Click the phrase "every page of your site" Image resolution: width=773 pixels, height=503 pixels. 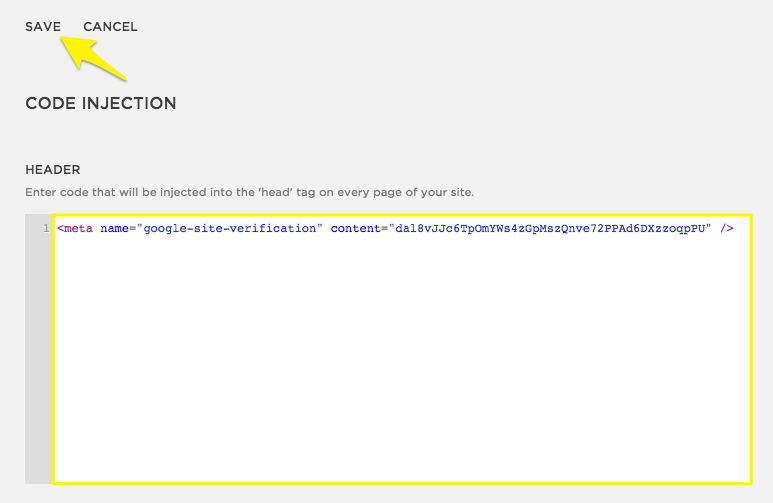[417, 191]
